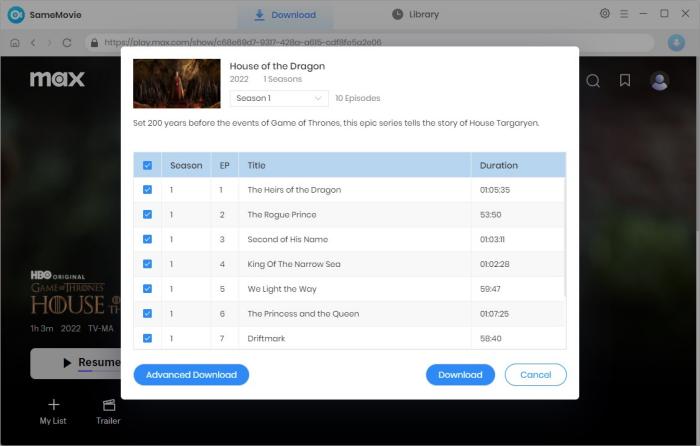Uncheck King Of The Narrow Sea episode

tap(148, 264)
